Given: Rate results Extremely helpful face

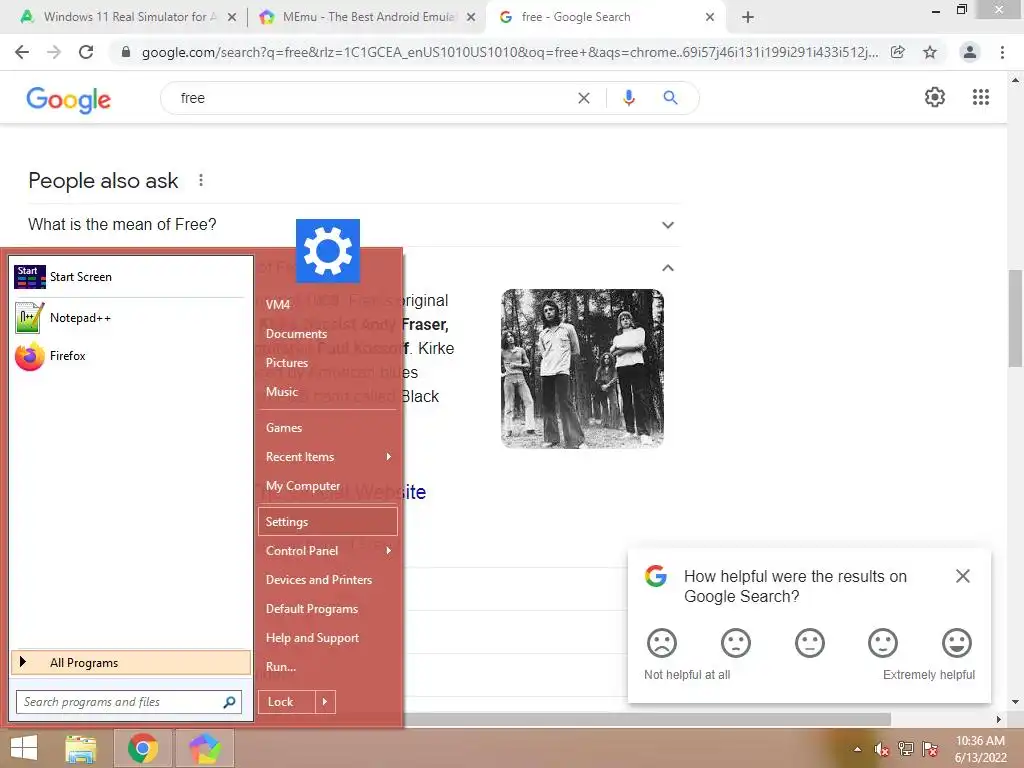Looking at the screenshot, I should point(957,643).
